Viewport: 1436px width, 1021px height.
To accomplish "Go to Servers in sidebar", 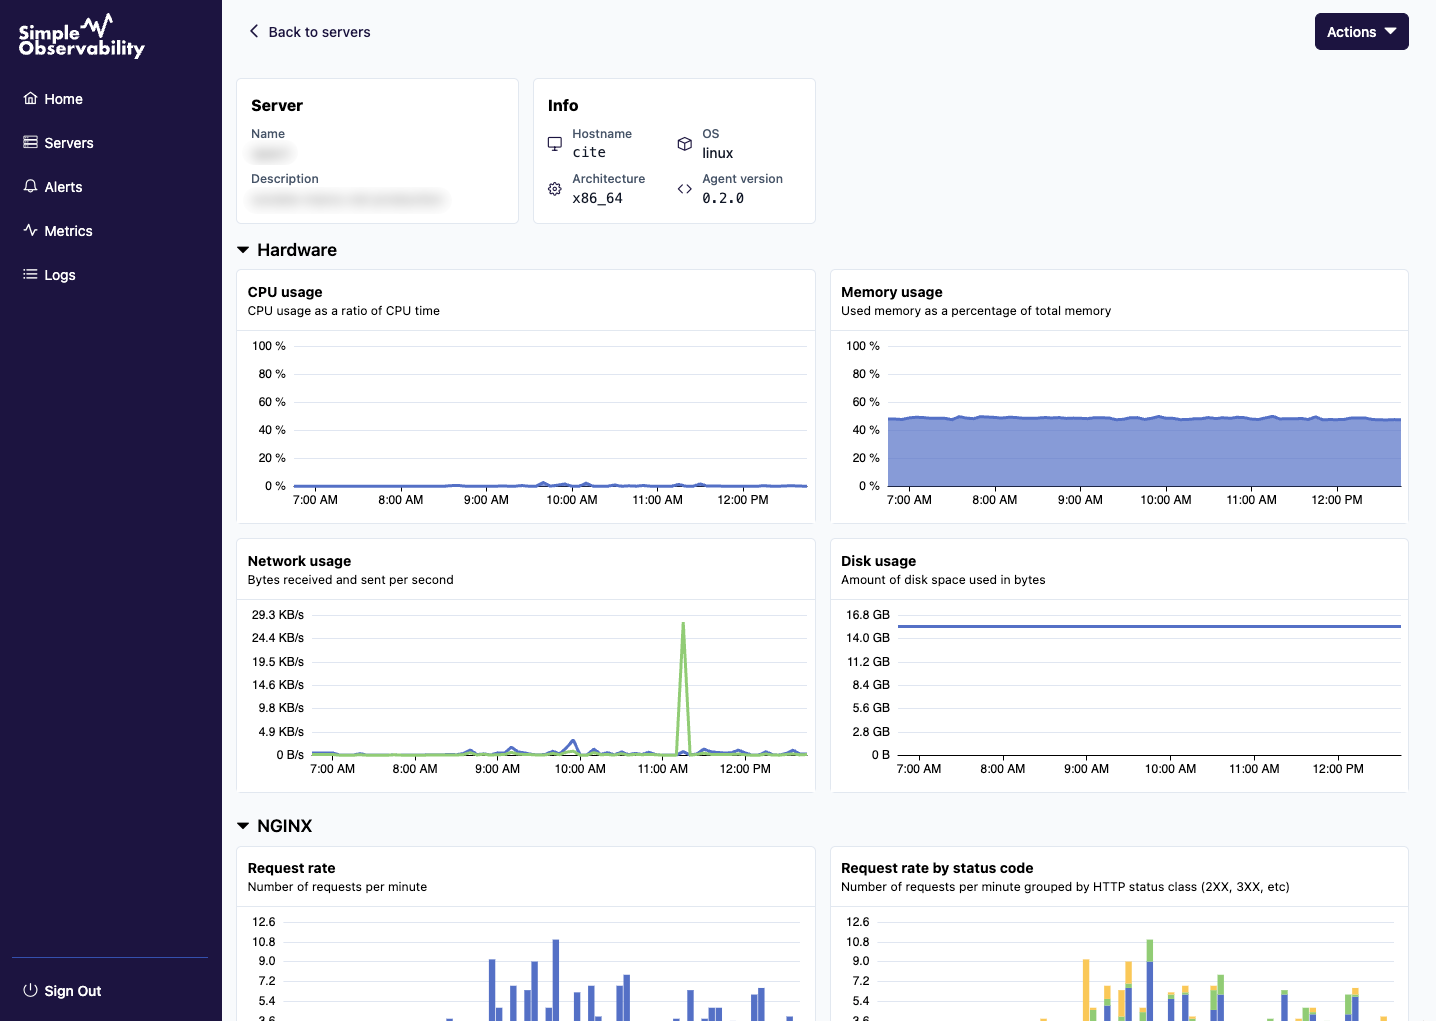I will [x=68, y=143].
